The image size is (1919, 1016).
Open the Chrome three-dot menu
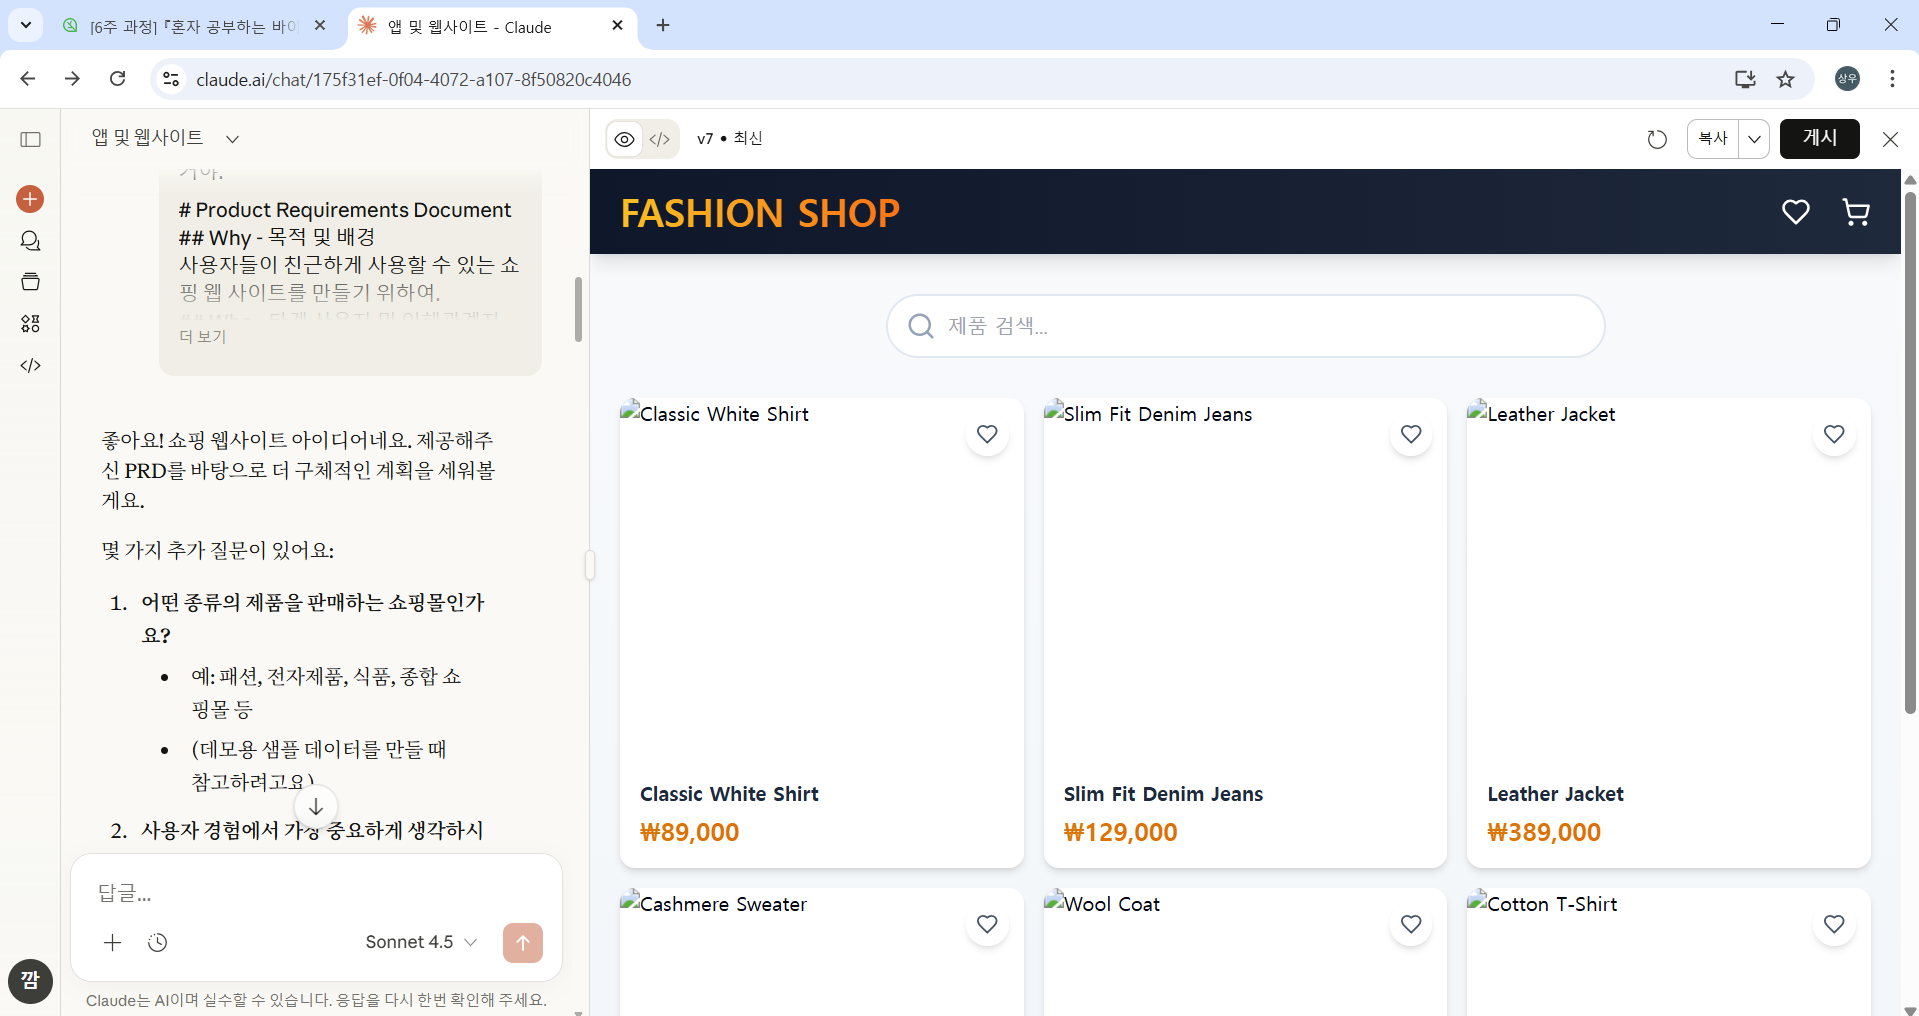(1892, 79)
